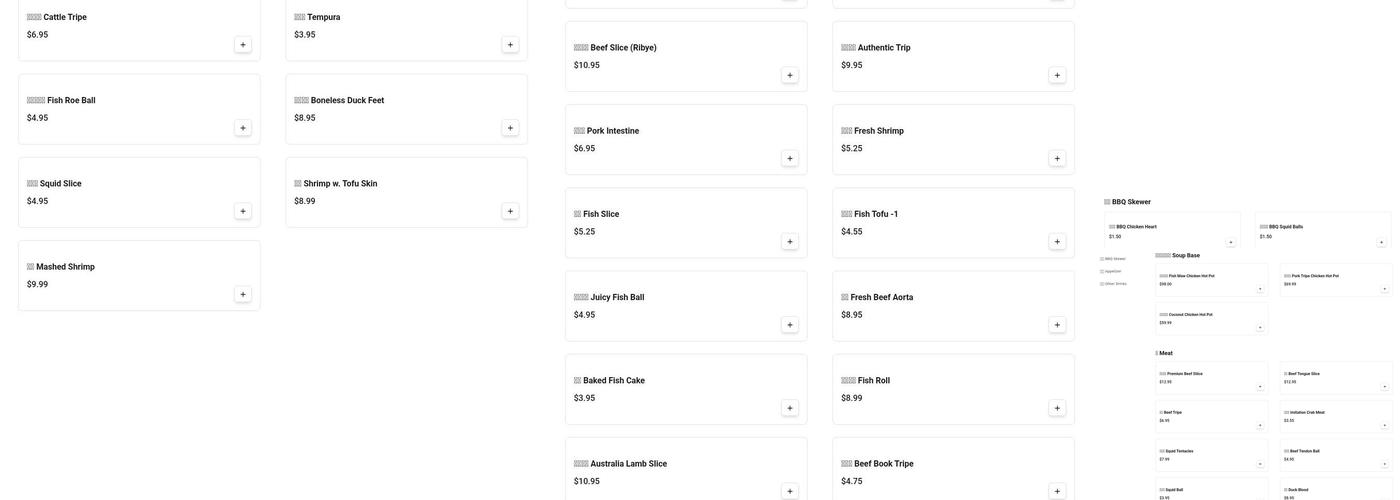
Task: Add Juicy Fish Ball to order
Action: click(x=790, y=325)
